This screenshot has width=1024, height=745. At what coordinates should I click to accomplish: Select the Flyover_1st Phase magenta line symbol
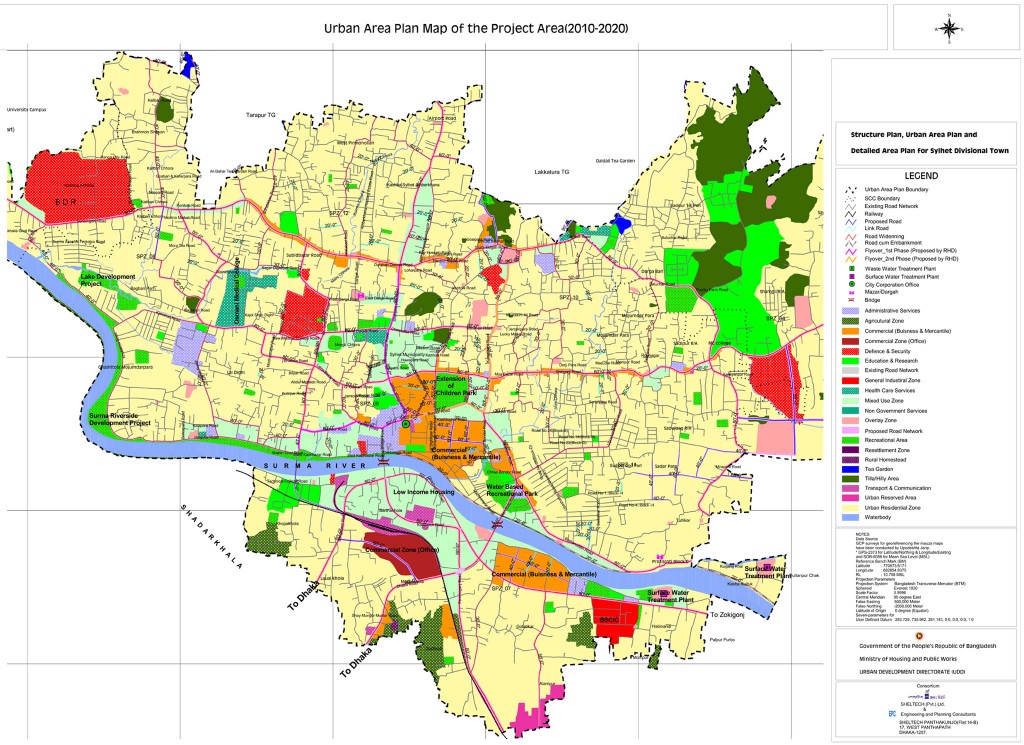coord(851,251)
